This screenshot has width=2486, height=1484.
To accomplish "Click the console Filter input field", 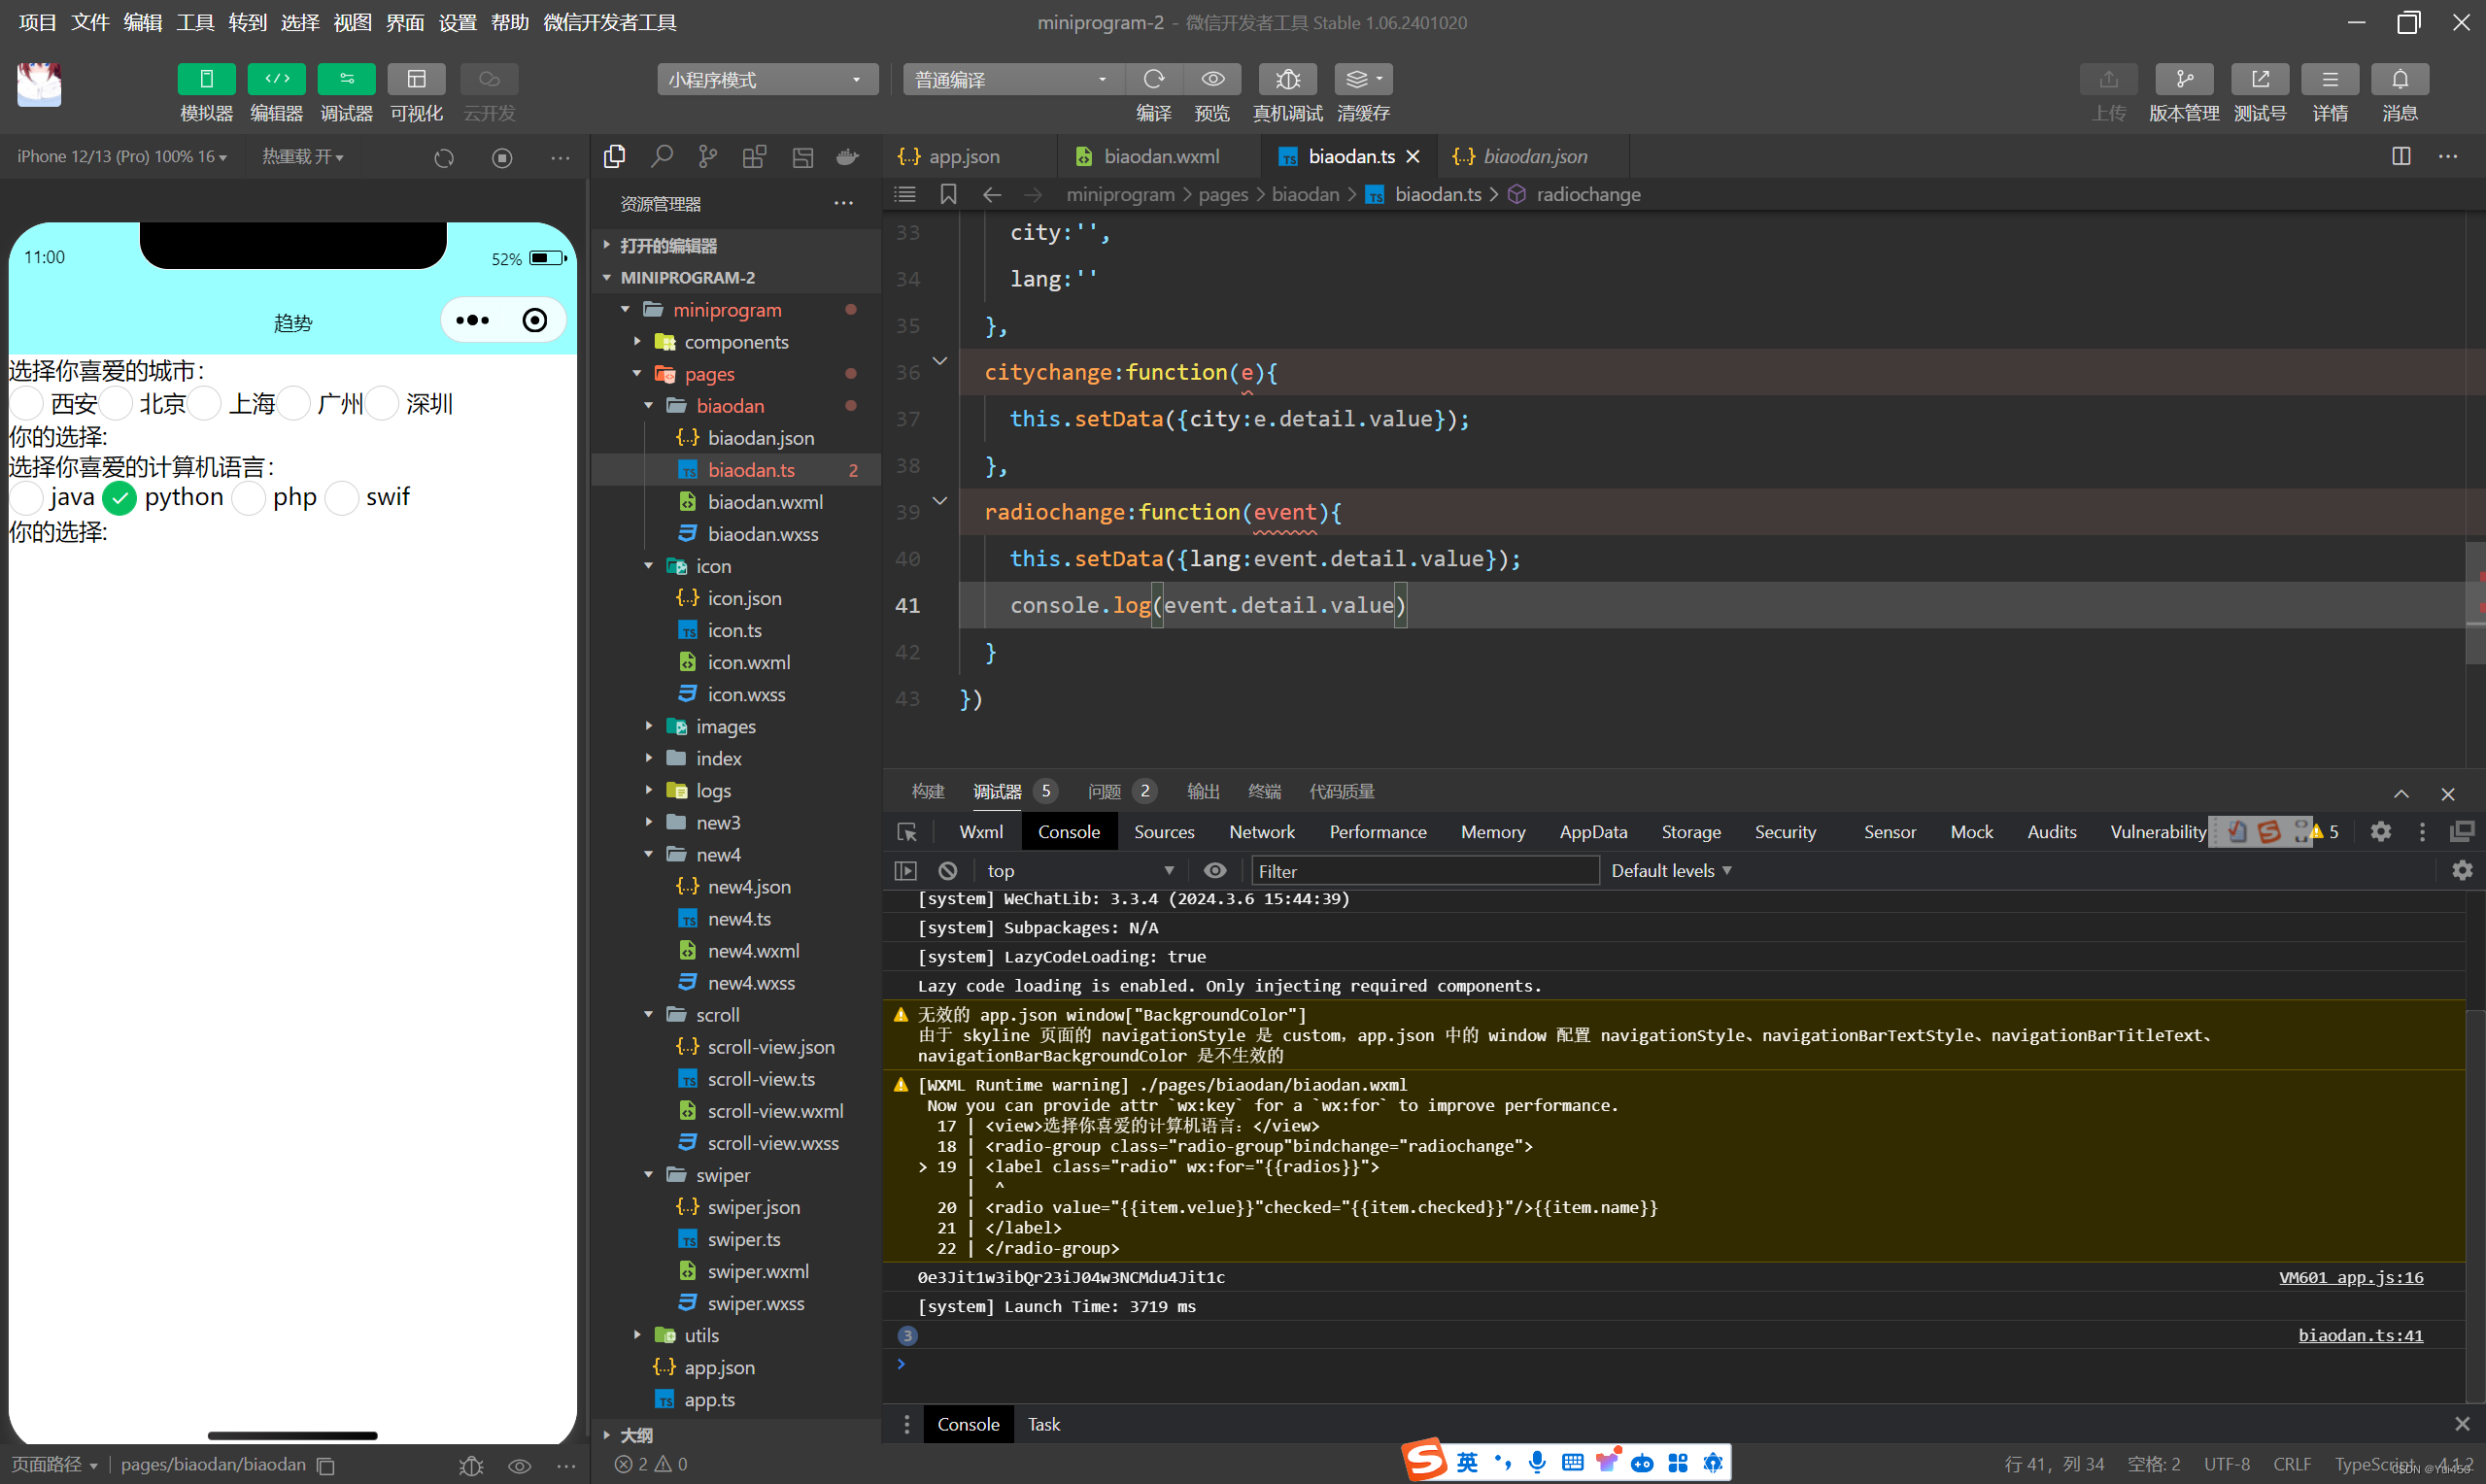I will [1423, 871].
